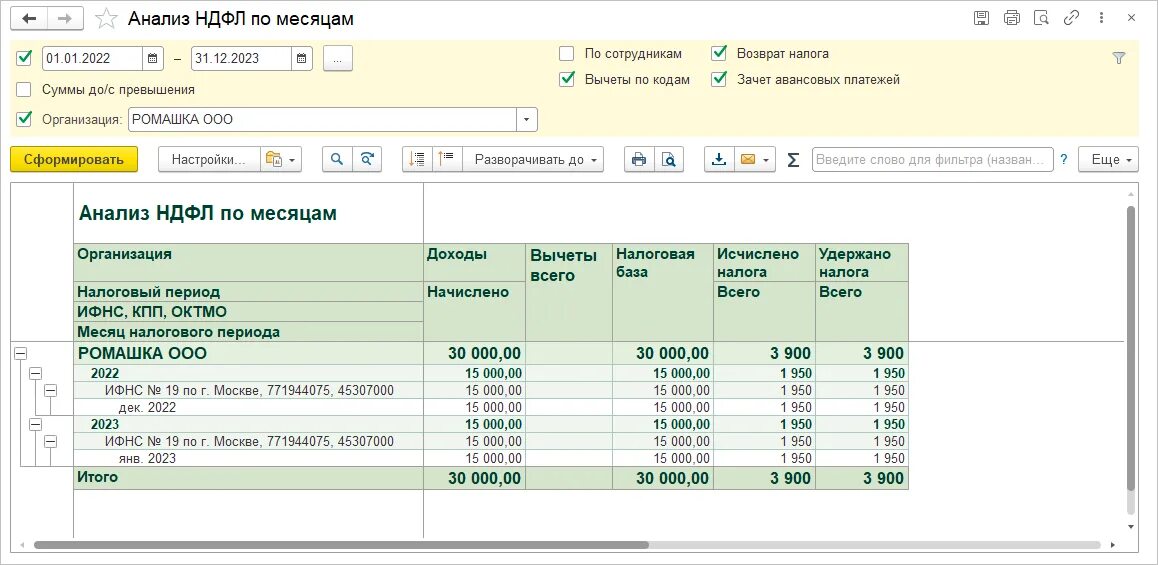The image size is (1158, 565).
Task: Copy link with the chain icon
Action: pos(1071,18)
